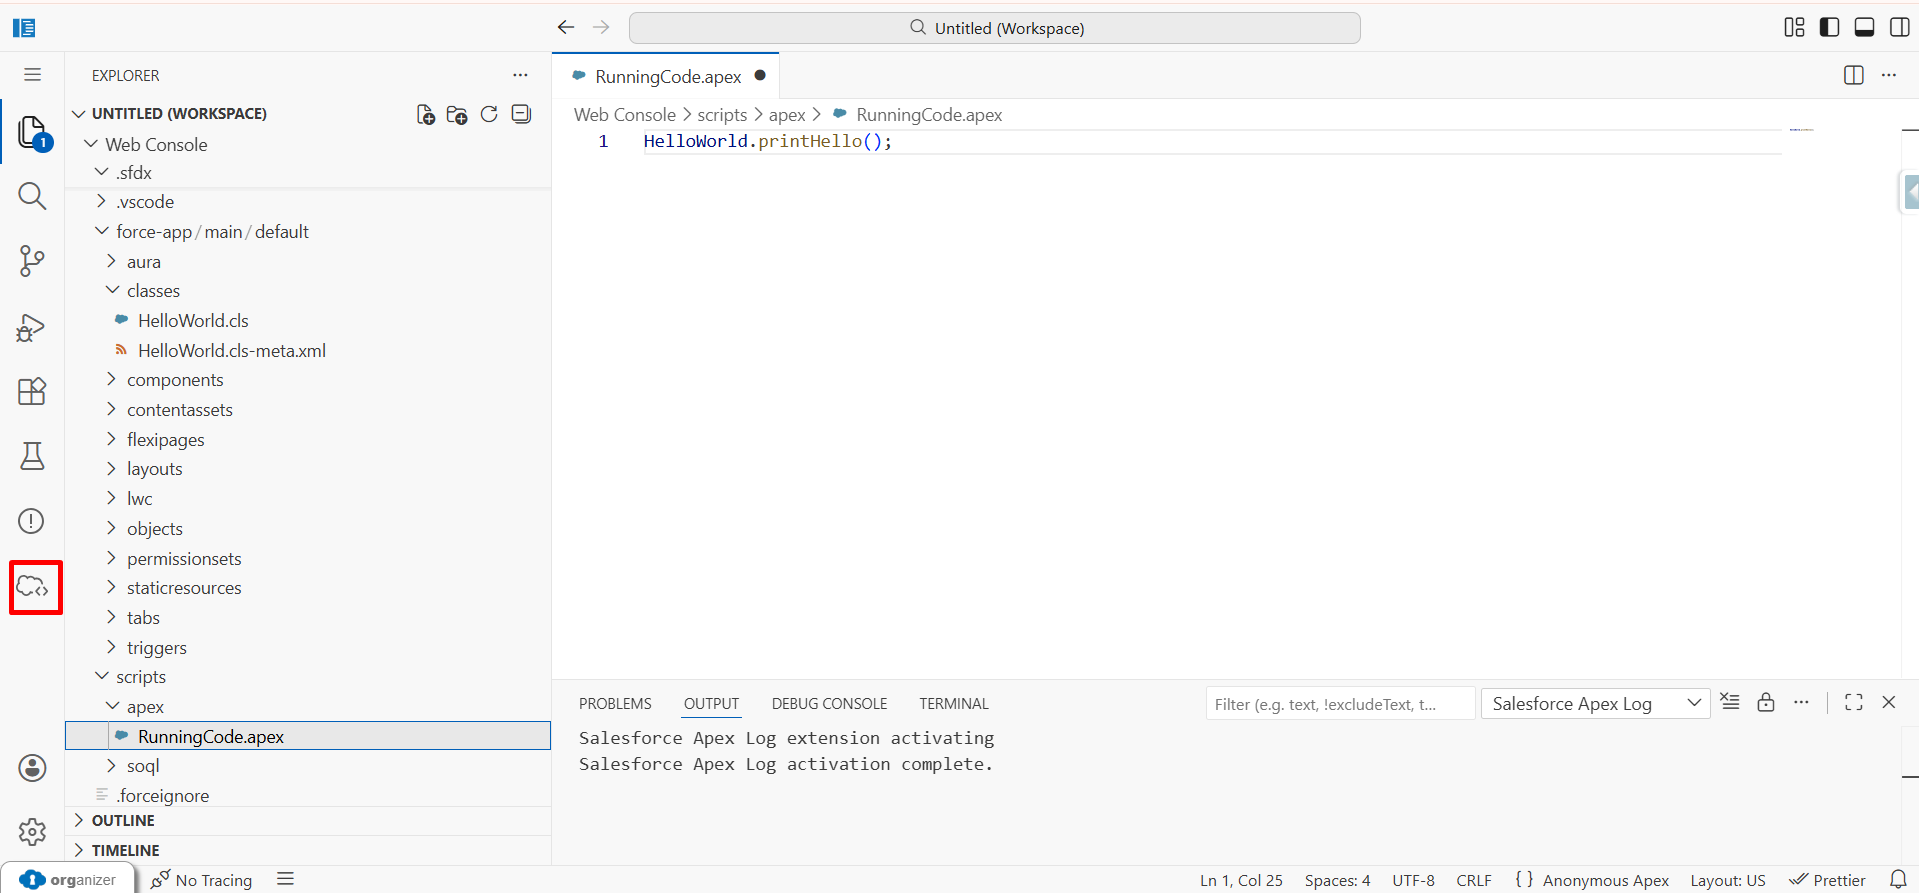Open editor more actions menu
This screenshot has height=893, width=1919.
1889,75
